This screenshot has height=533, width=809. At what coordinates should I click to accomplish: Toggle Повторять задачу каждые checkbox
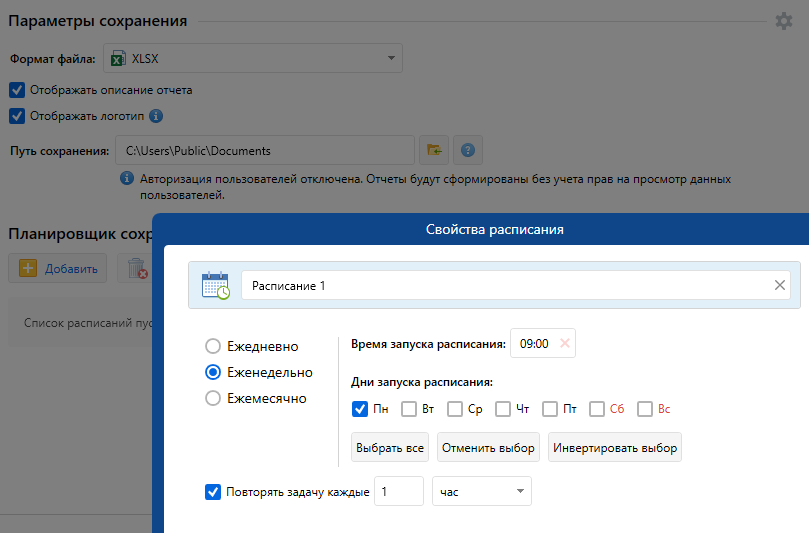[213, 492]
